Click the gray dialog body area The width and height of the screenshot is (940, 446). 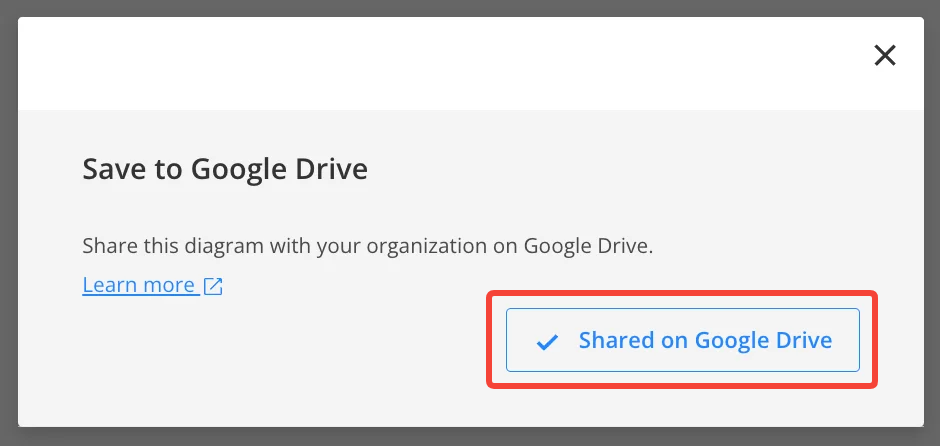(300, 370)
